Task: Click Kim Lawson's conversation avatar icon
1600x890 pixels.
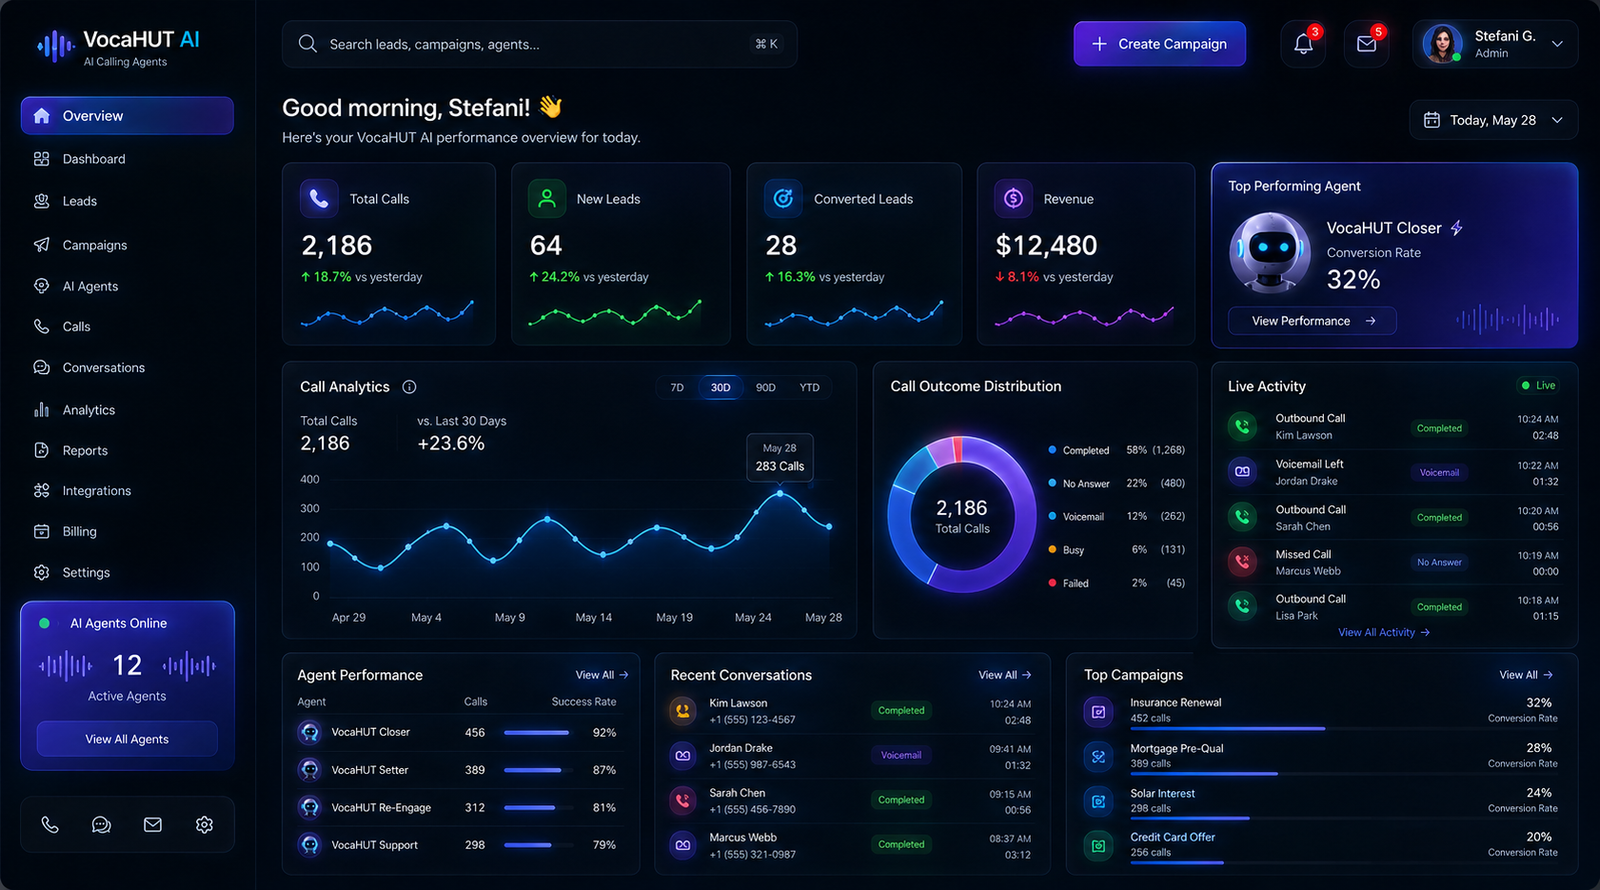Action: point(683,711)
